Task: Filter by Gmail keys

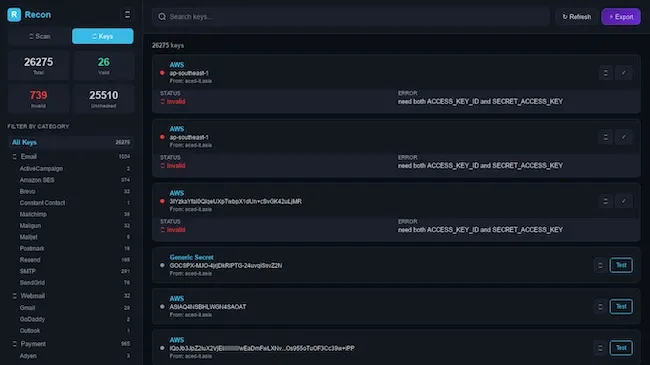Action: pos(74,308)
